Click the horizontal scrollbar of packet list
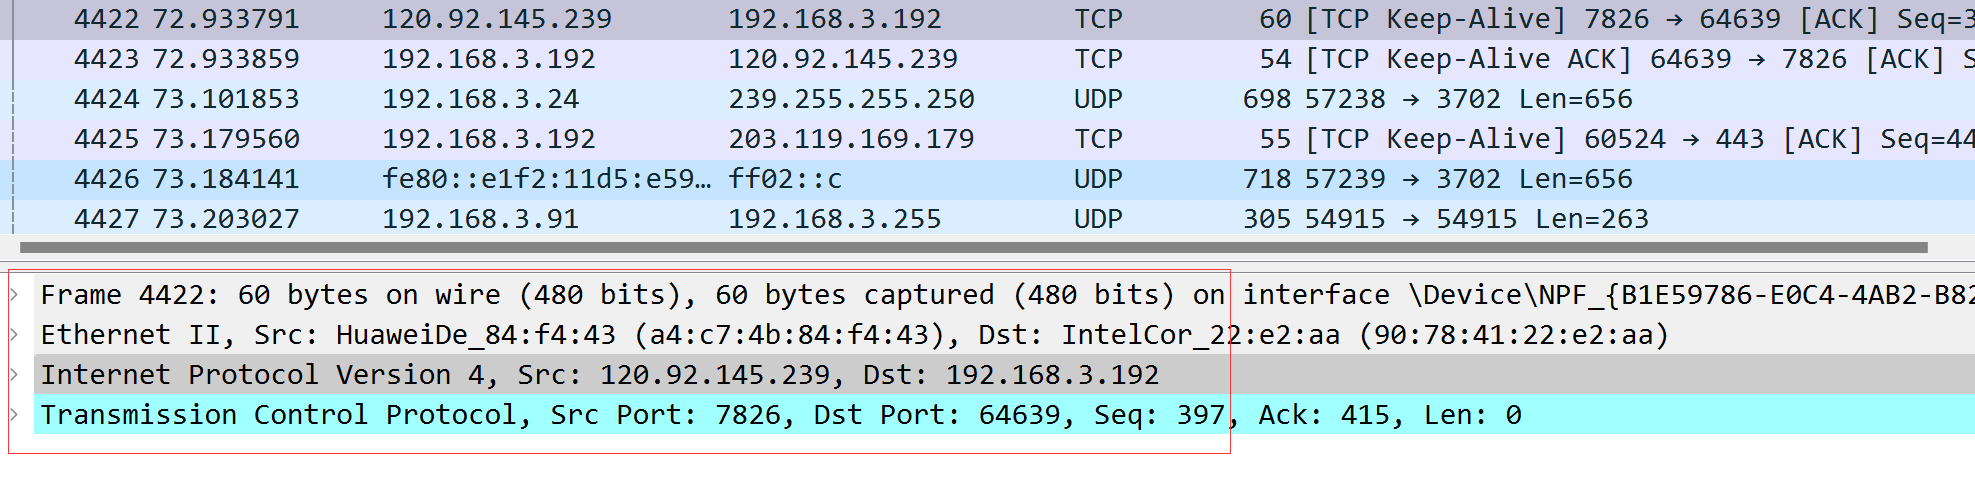This screenshot has height=492, width=1975. click(973, 247)
